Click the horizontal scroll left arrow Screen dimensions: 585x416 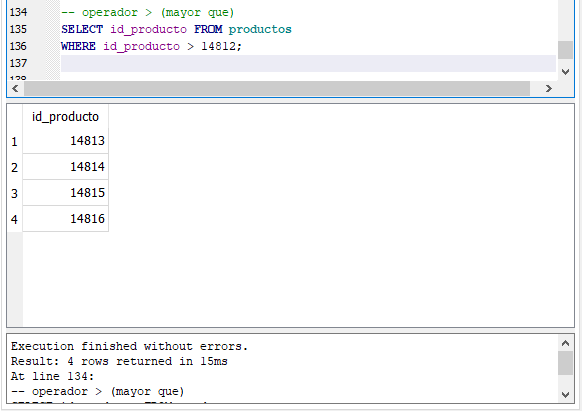coord(15,88)
